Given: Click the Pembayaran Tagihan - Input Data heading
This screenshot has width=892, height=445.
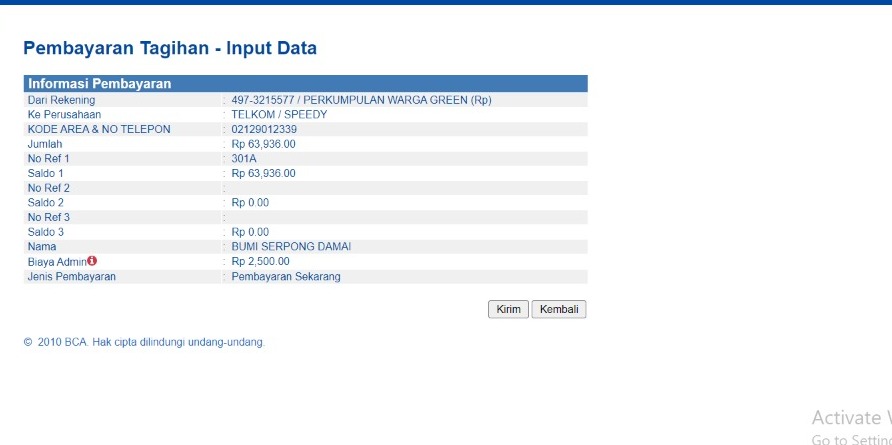Looking at the screenshot, I should 170,48.
